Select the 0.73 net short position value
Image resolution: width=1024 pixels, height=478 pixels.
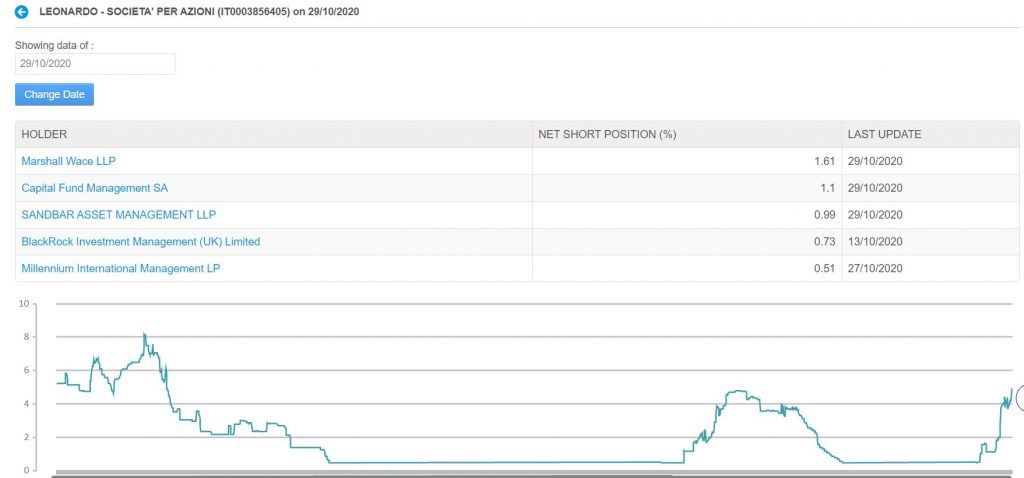[825, 242]
